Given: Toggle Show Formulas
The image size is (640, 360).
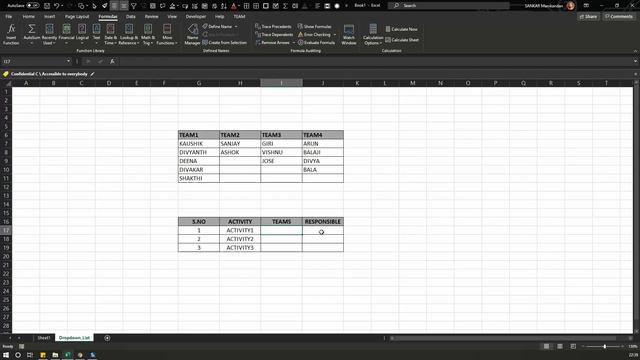Looking at the screenshot, I should 314,27.
